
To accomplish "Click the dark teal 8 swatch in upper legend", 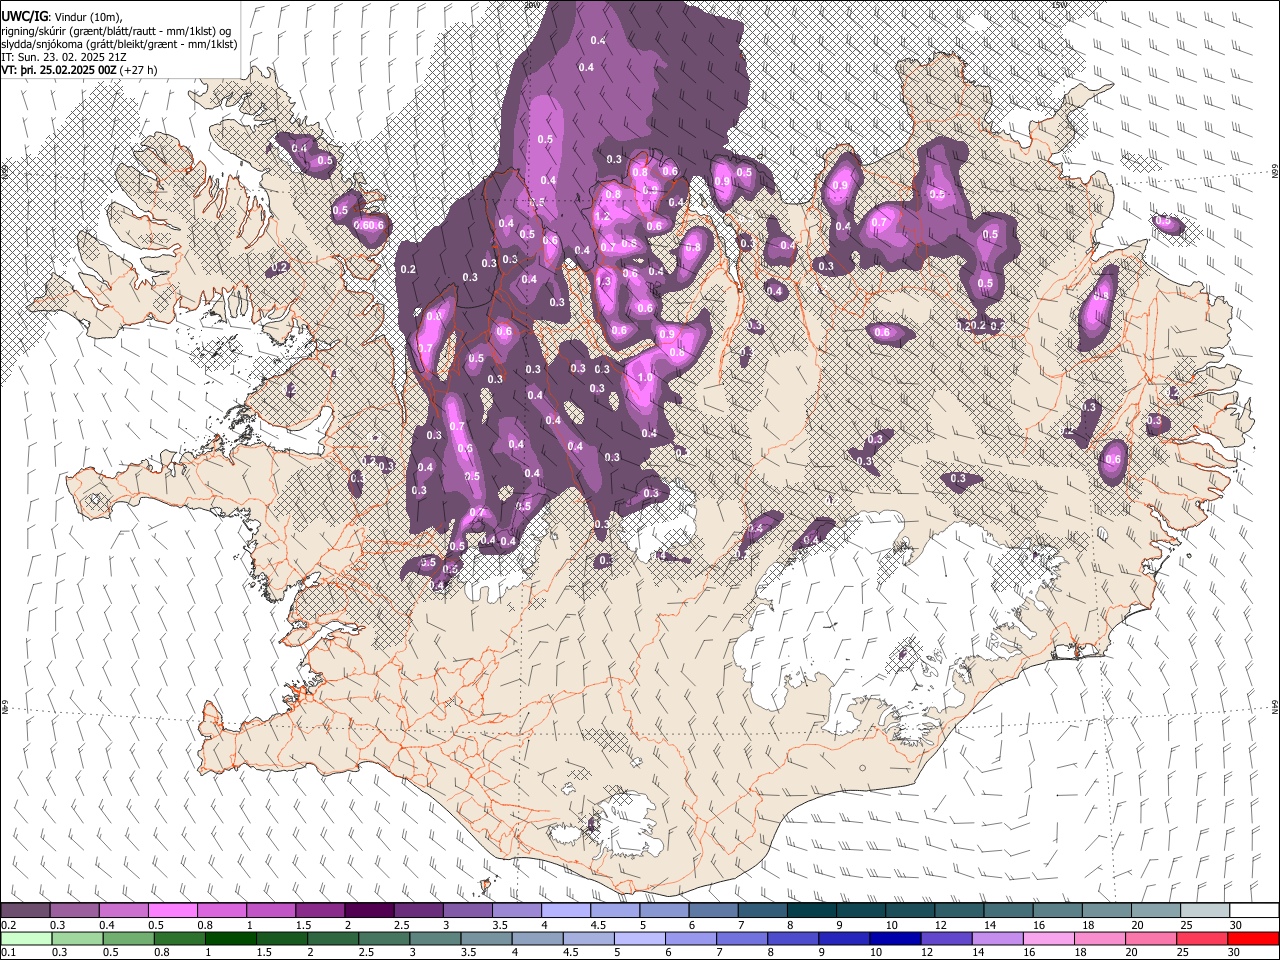I will 811,910.
